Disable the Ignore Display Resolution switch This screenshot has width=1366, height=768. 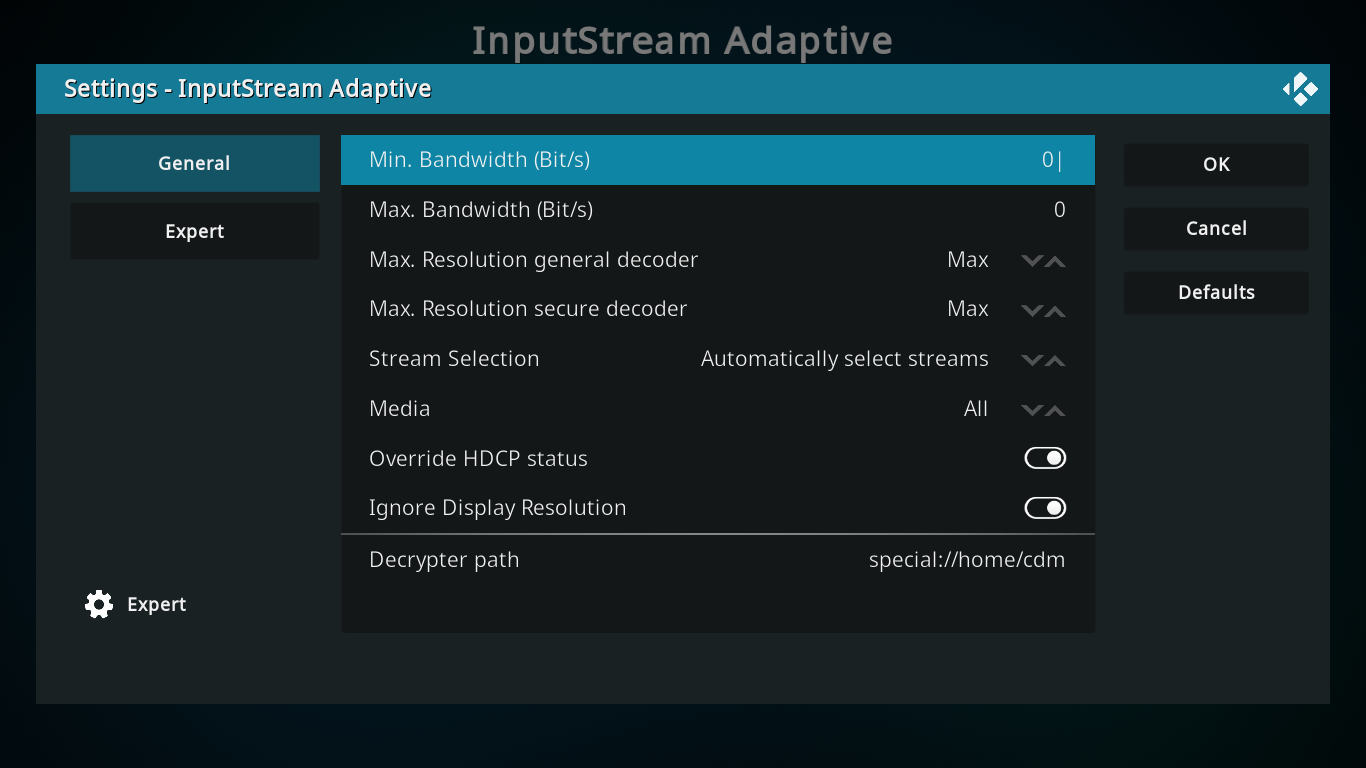[1045, 508]
